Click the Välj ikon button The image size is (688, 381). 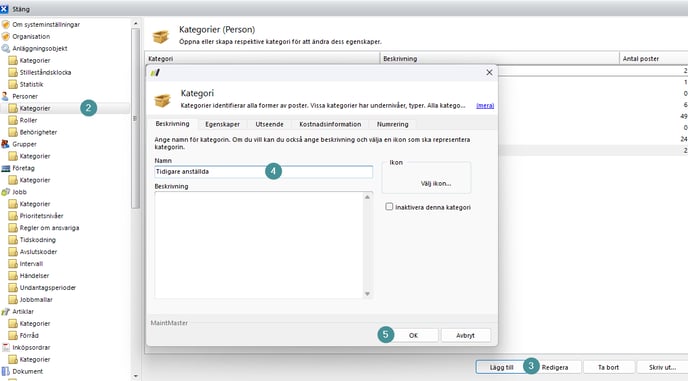[436, 183]
